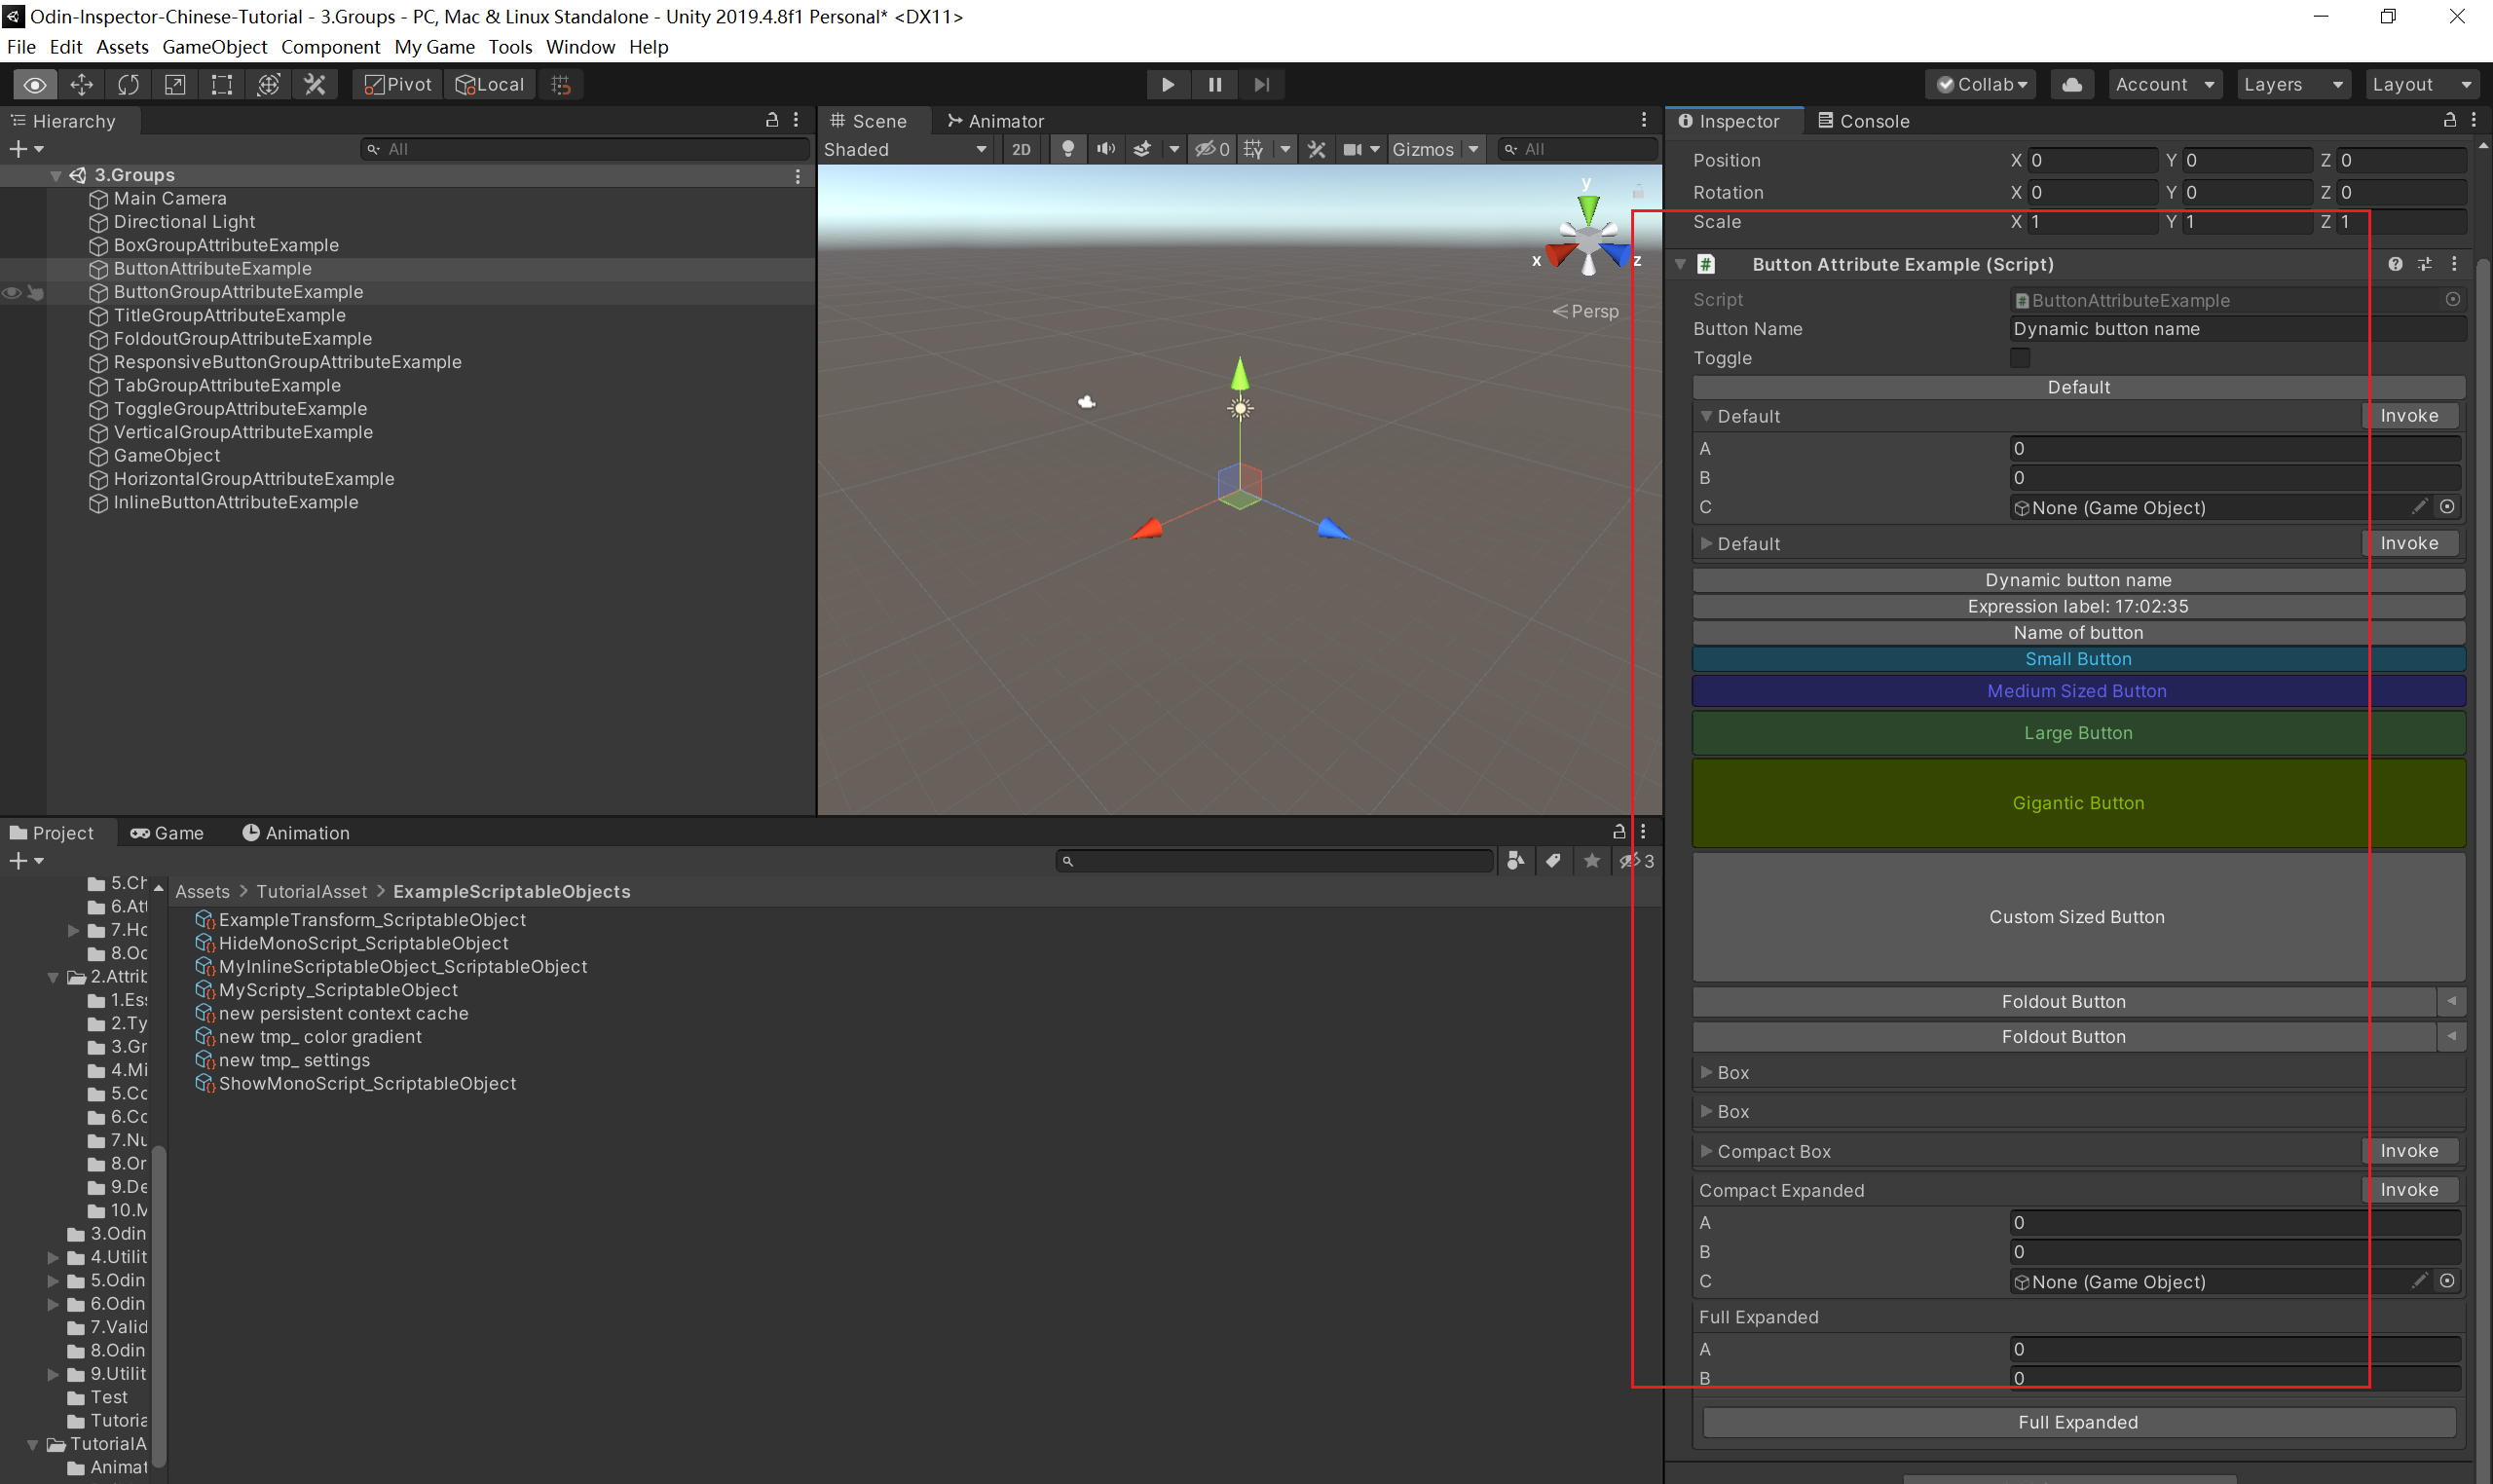The height and width of the screenshot is (1484, 2493).
Task: Toggle the hidden packages count icon
Action: coord(1637,860)
